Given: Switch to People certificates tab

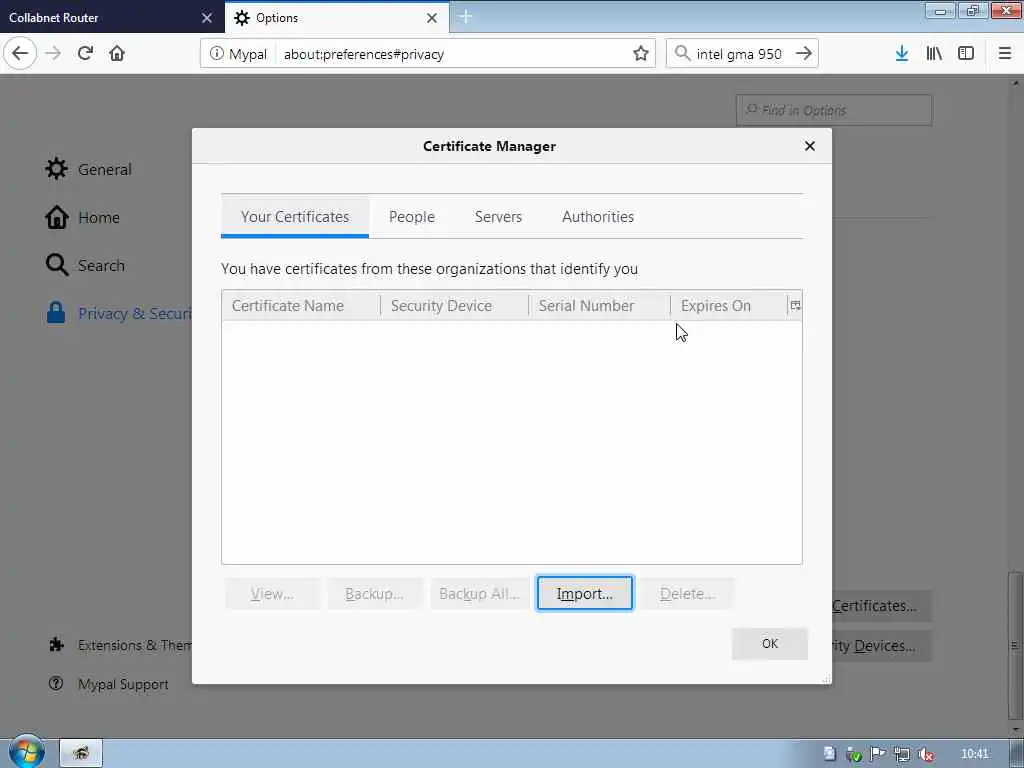Looking at the screenshot, I should [411, 217].
